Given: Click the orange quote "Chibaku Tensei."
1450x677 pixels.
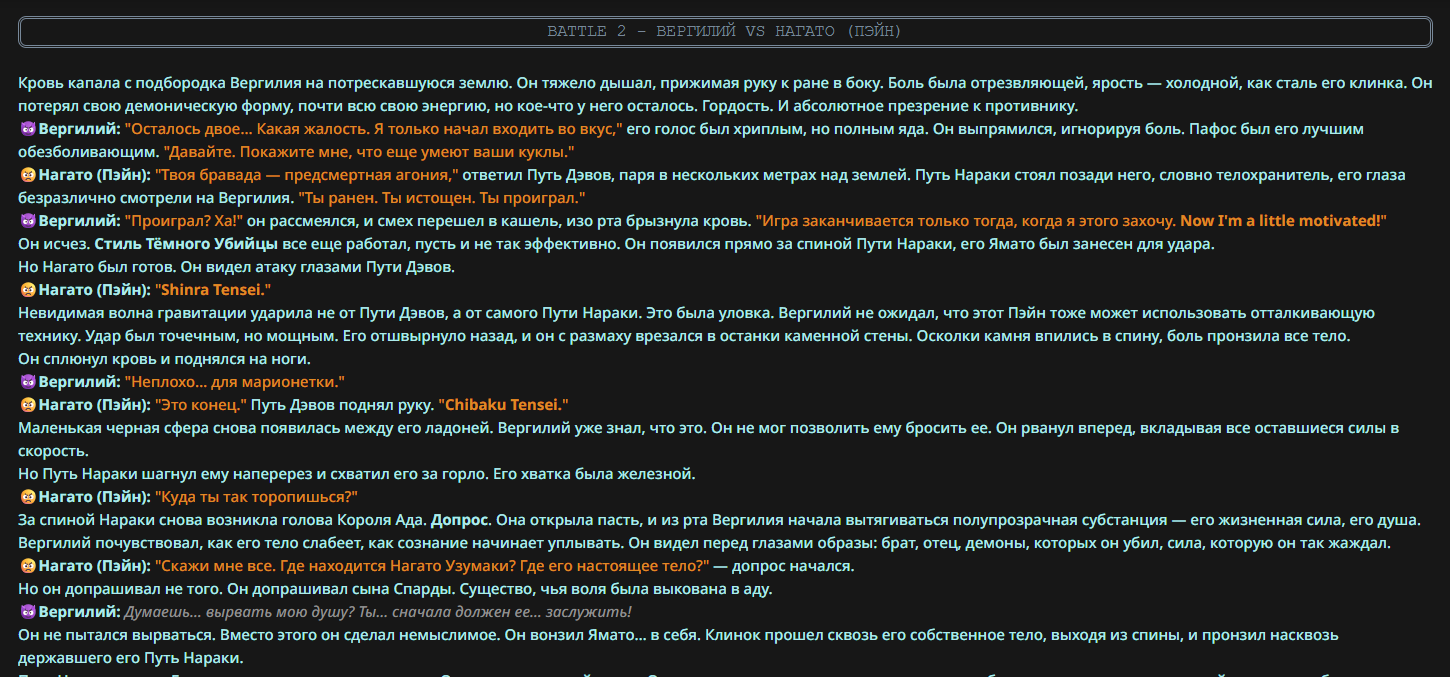Looking at the screenshot, I should [x=503, y=405].
